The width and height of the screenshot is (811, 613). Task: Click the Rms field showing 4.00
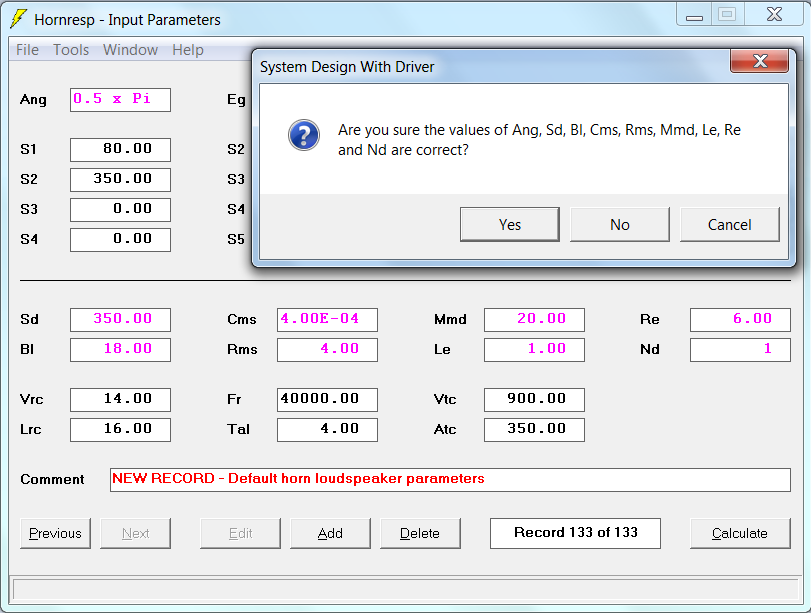327,350
